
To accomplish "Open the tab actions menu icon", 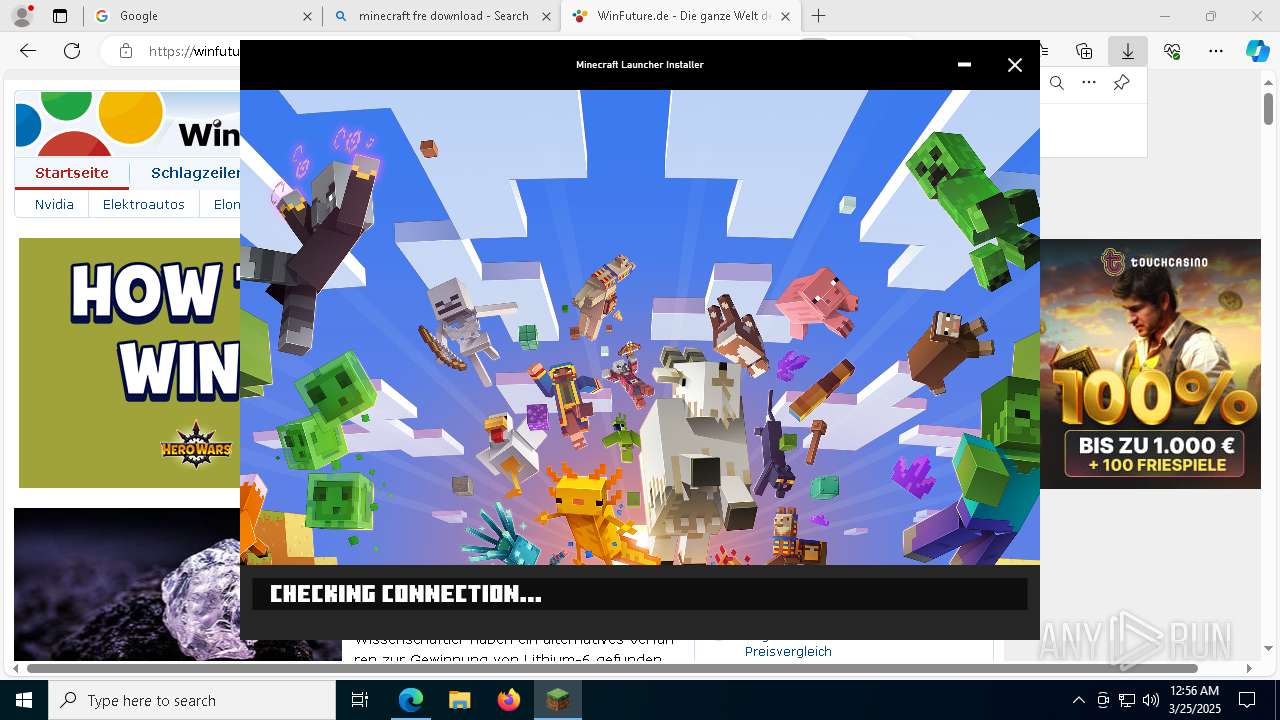I will pos(60,16).
